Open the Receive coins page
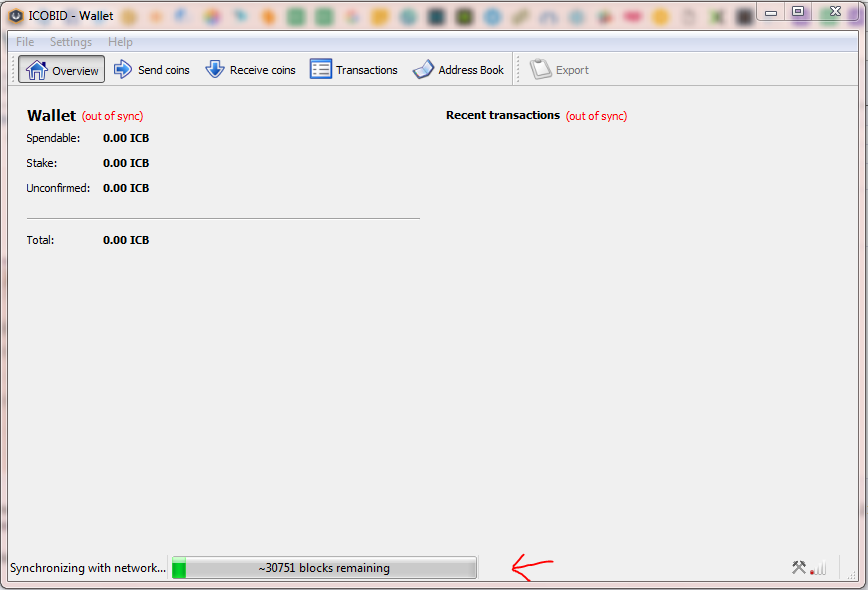The width and height of the screenshot is (868, 590). (250, 70)
